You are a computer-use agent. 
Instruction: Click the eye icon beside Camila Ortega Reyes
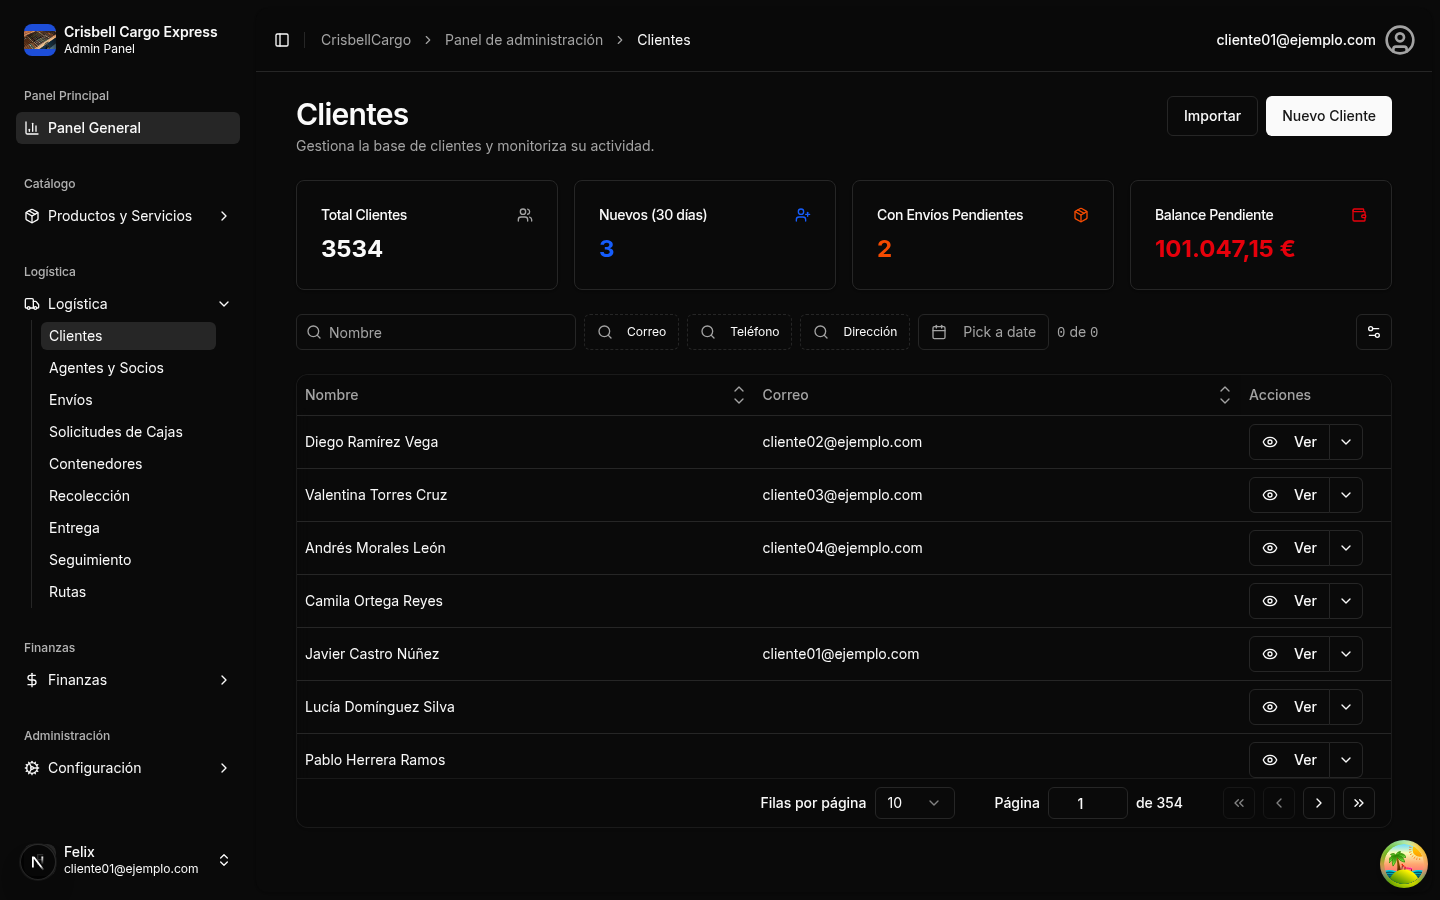pyautogui.click(x=1270, y=600)
